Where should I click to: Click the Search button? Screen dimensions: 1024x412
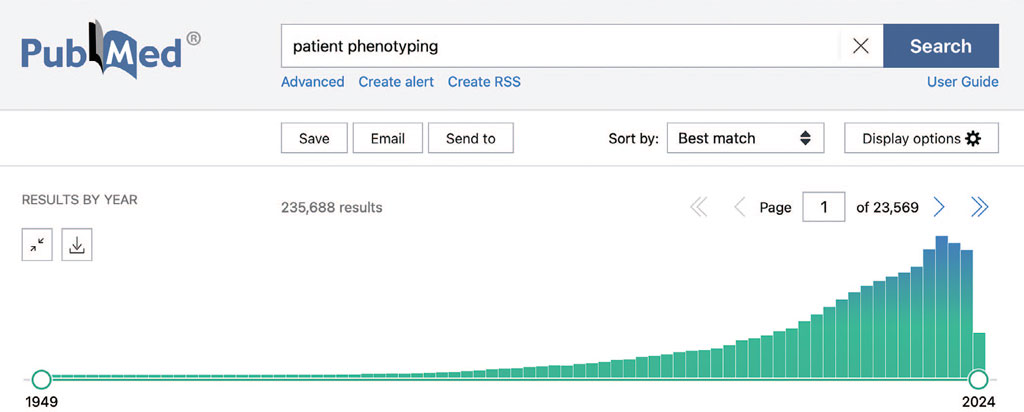[x=941, y=46]
